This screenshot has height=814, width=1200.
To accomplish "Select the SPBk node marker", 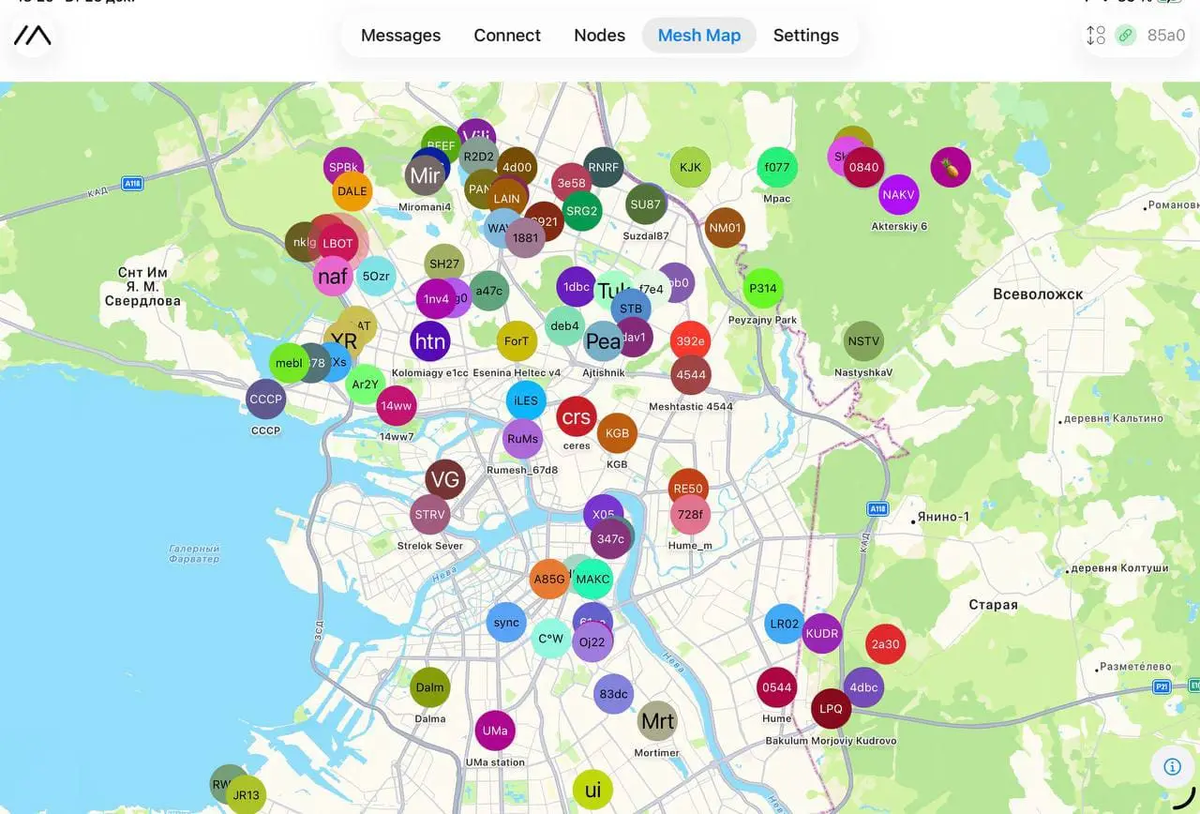I will 343,167.
